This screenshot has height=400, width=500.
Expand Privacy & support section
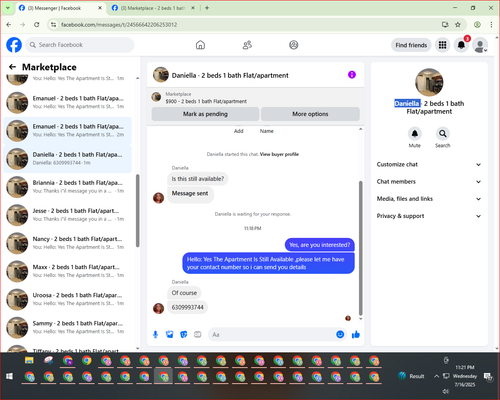click(x=429, y=216)
